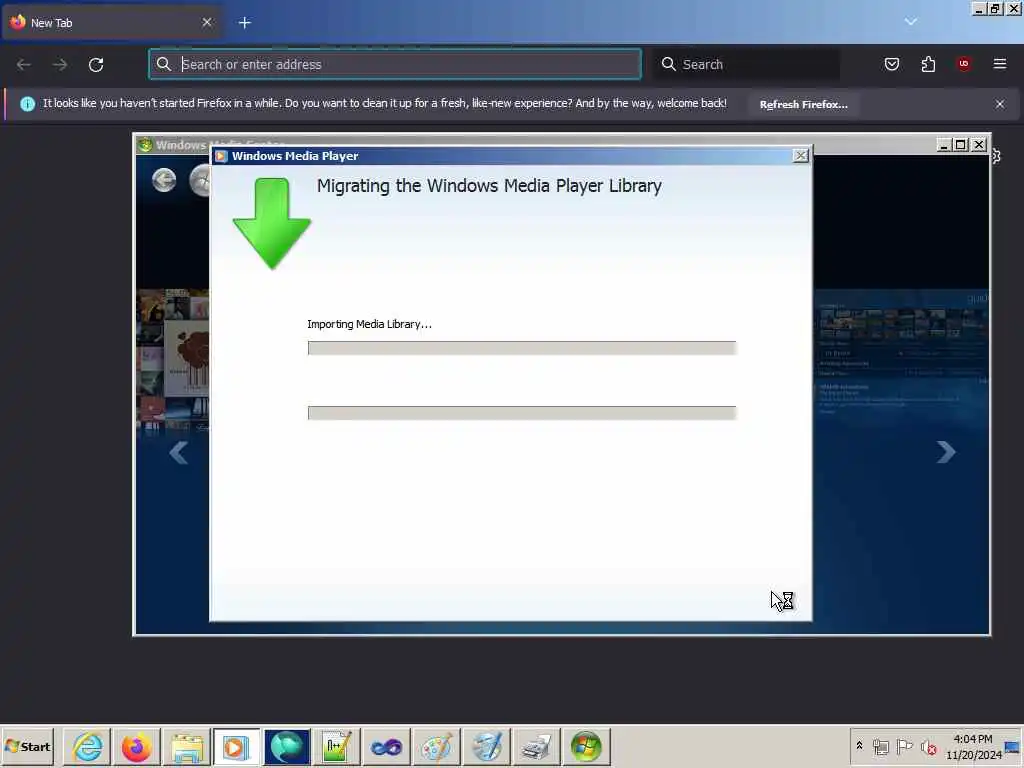This screenshot has height=768, width=1024.
Task: Open the list all tabs chevron
Action: pos(910,22)
